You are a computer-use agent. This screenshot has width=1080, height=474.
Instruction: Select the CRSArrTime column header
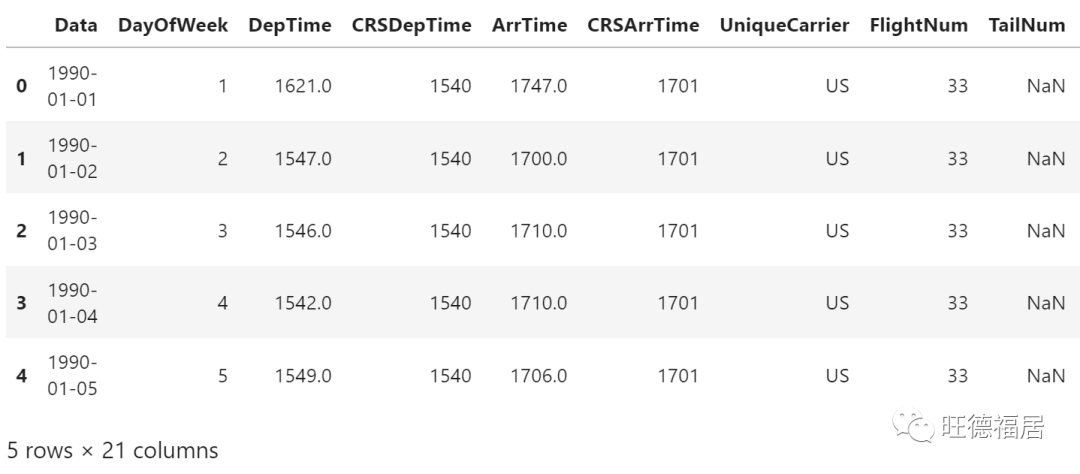click(x=643, y=26)
